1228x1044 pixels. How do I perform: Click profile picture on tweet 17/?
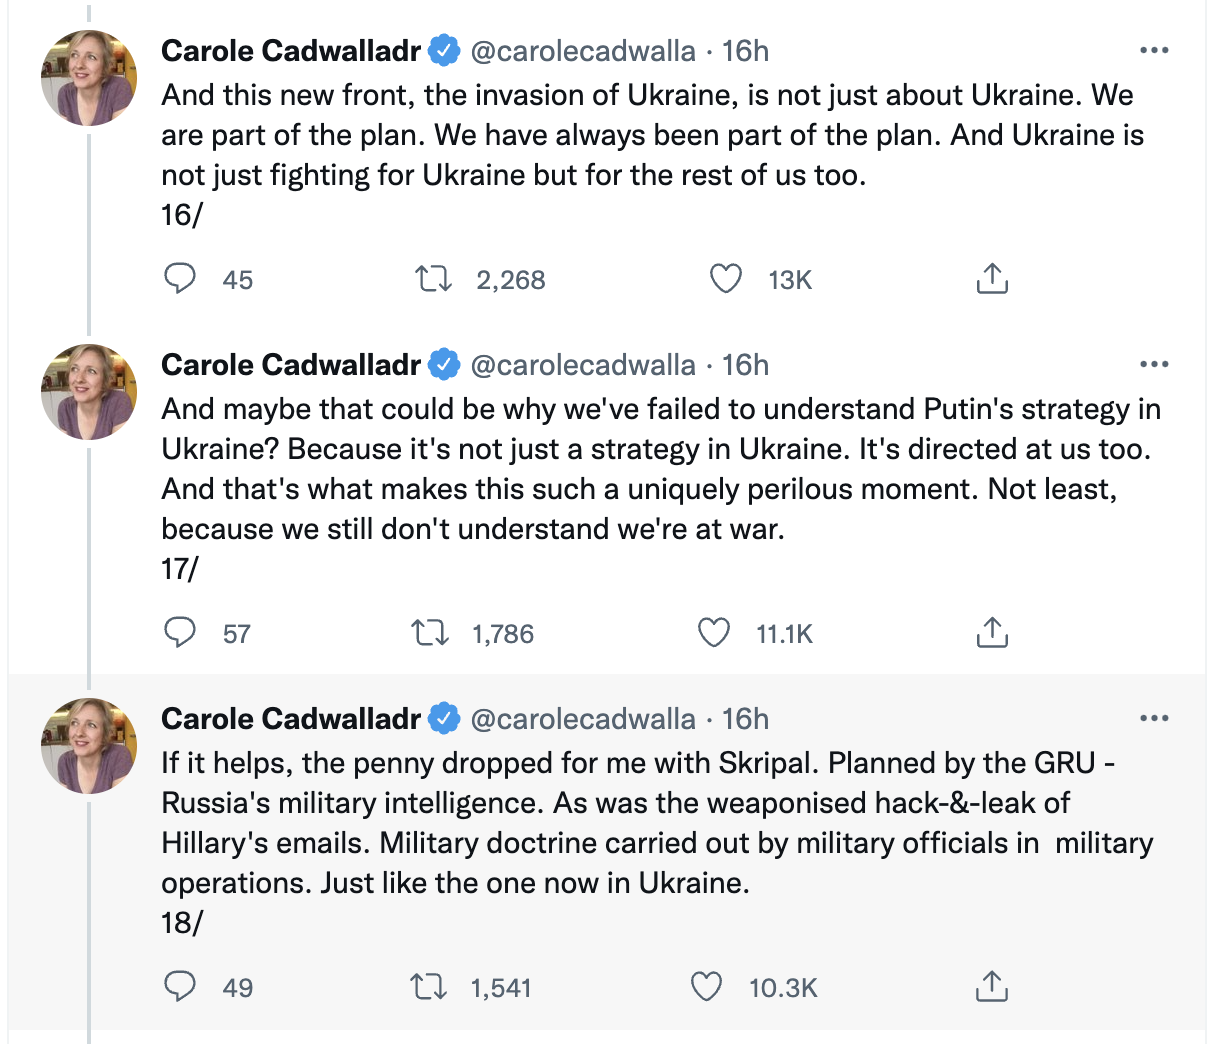click(x=88, y=393)
